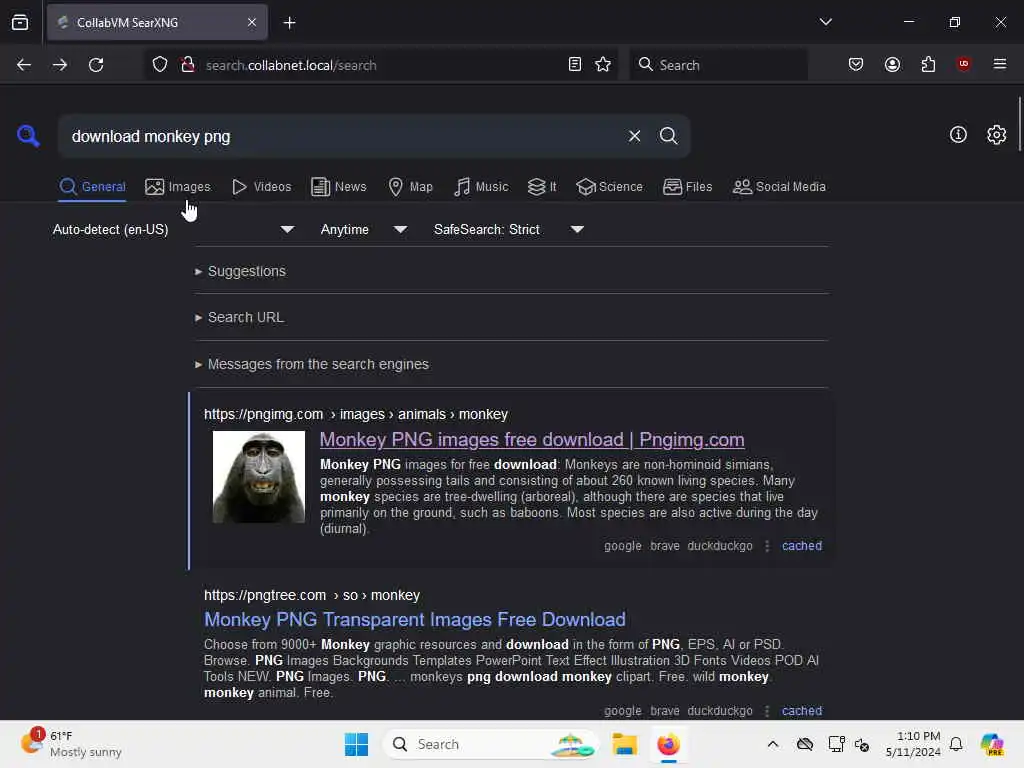
Task: Open SearXNG preferences gear icon
Action: click(996, 135)
